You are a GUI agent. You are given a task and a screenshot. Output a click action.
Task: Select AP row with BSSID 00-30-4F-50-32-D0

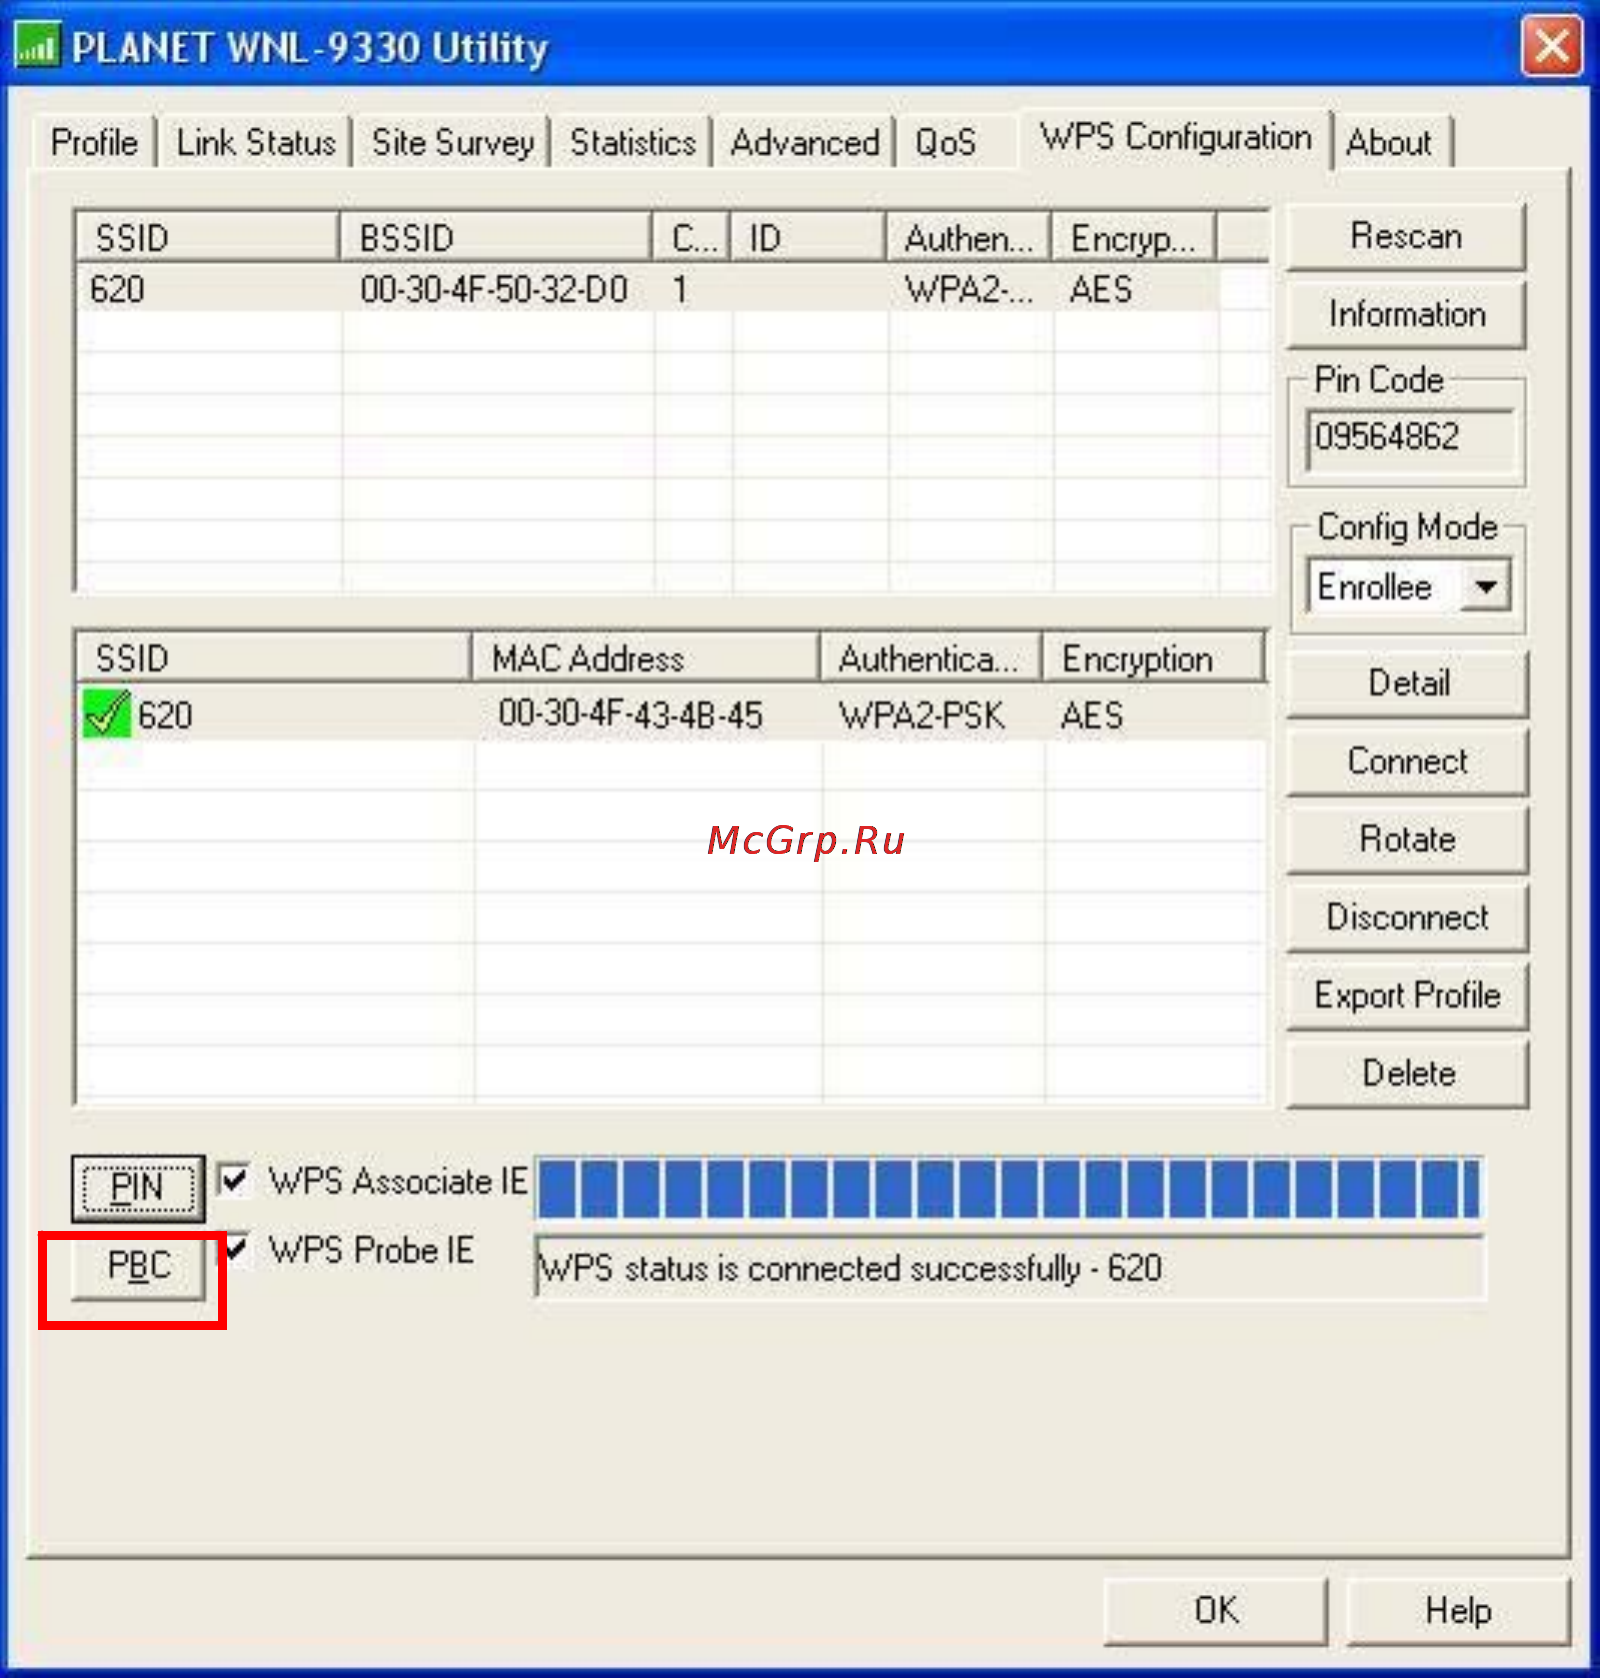coord(648,290)
